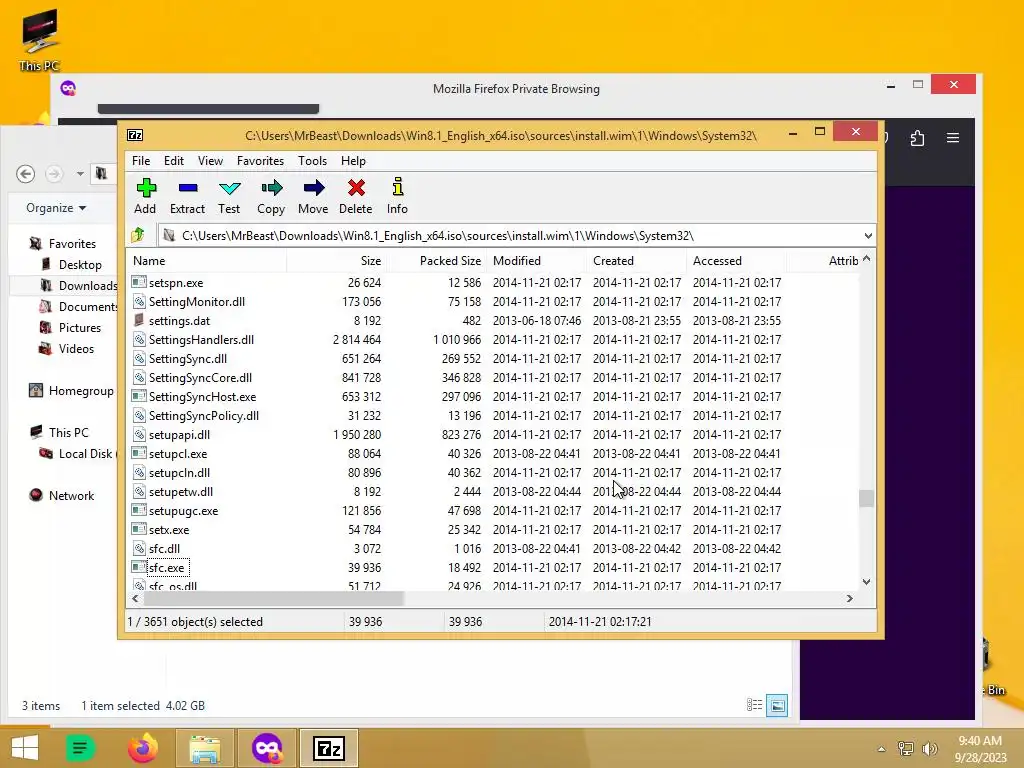Image resolution: width=1024 pixels, height=768 pixels.
Task: Open the This PC desktop icon
Action: pyautogui.click(x=39, y=39)
